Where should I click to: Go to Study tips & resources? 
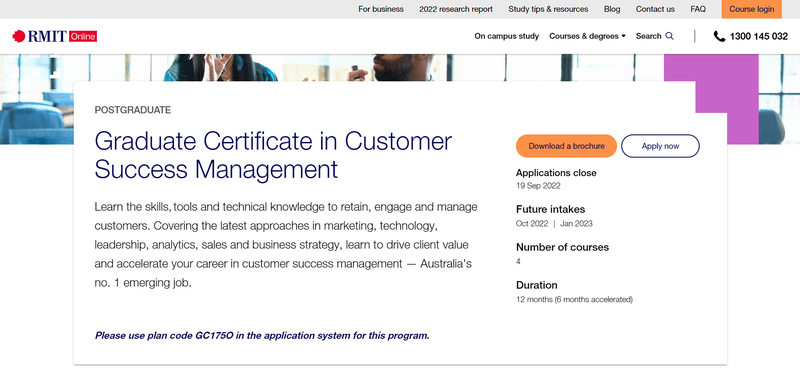point(548,9)
